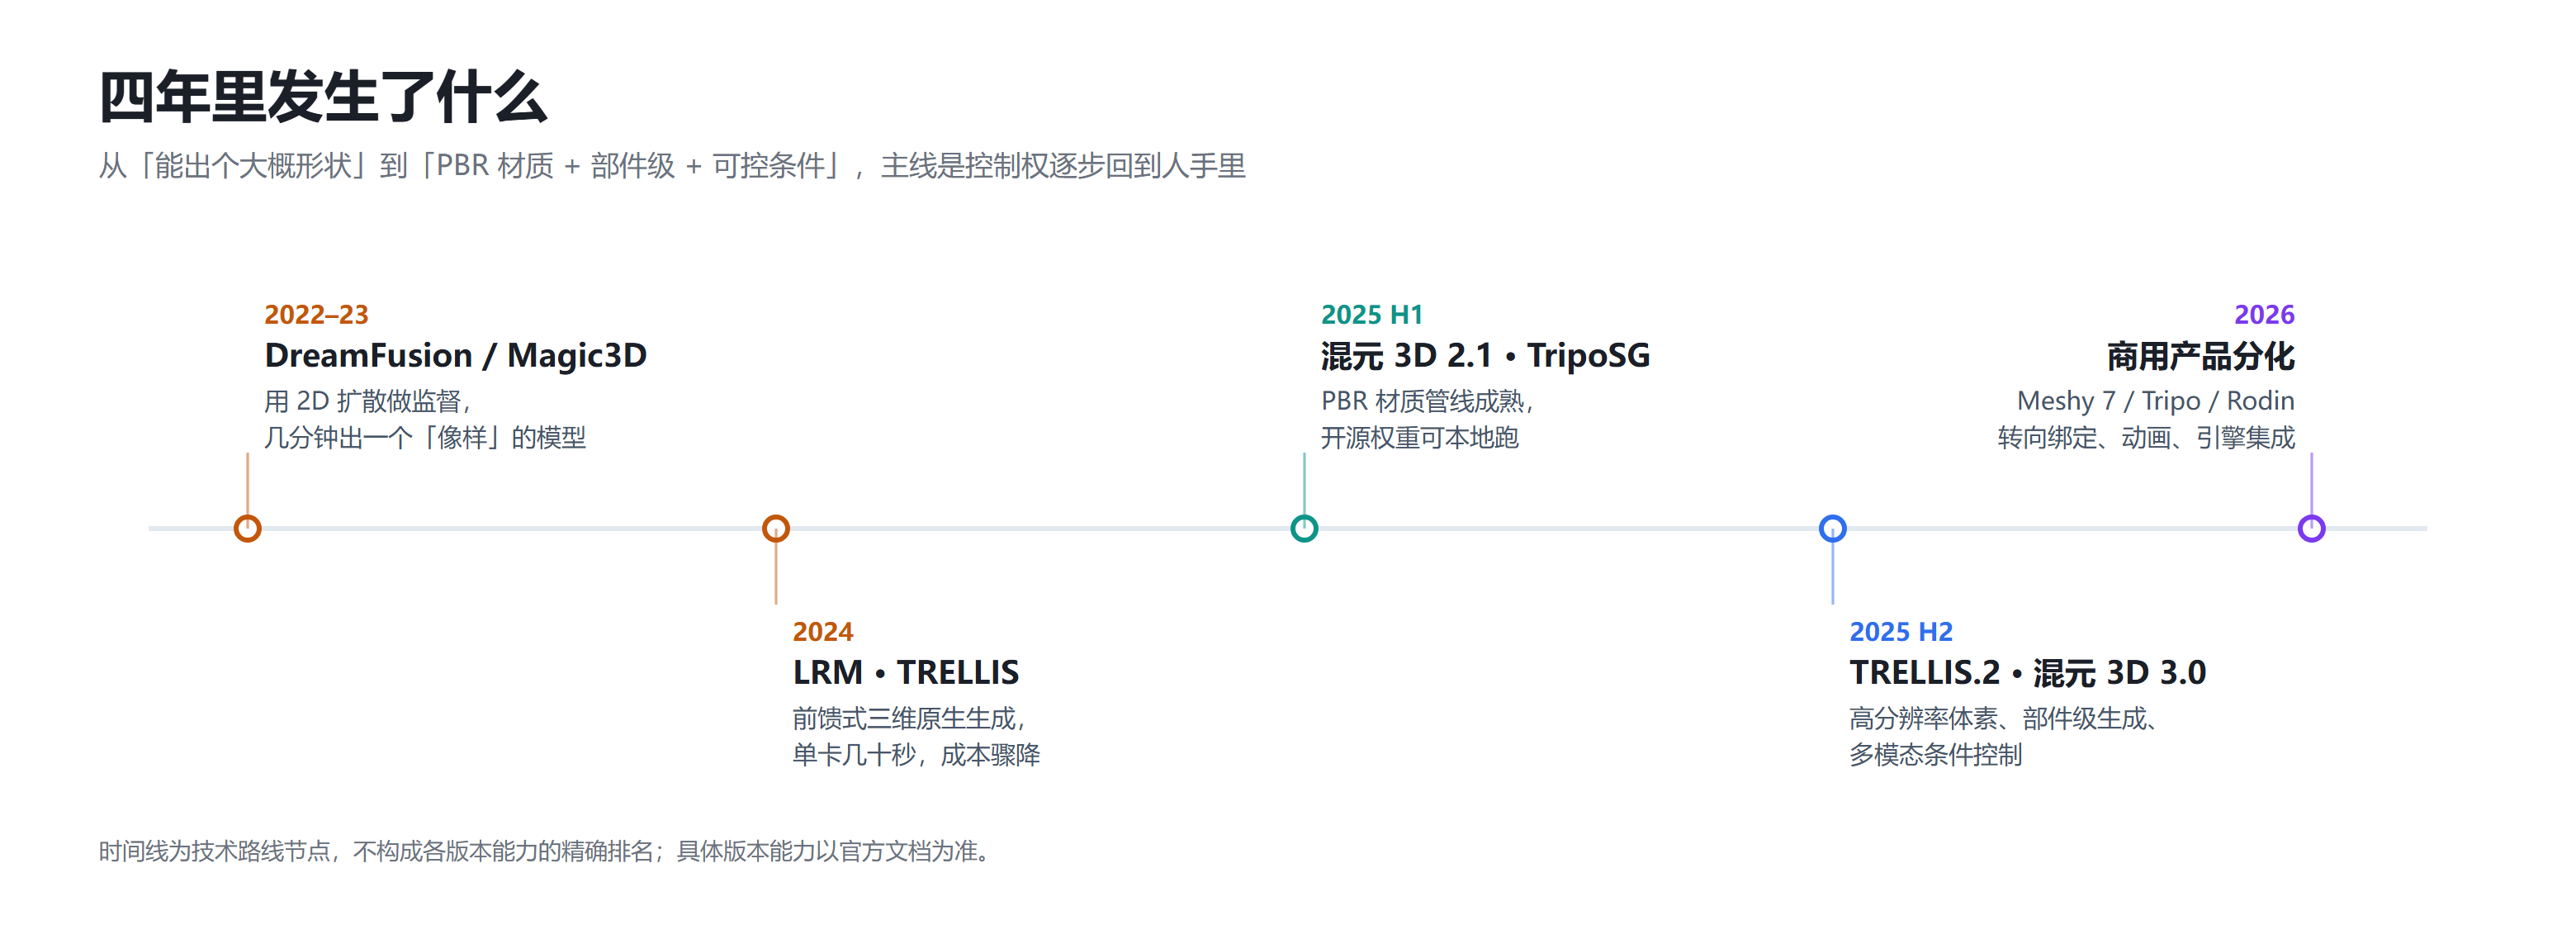Click the orange 2024 year label
The width and height of the screenshot is (2576, 925).
click(x=823, y=632)
